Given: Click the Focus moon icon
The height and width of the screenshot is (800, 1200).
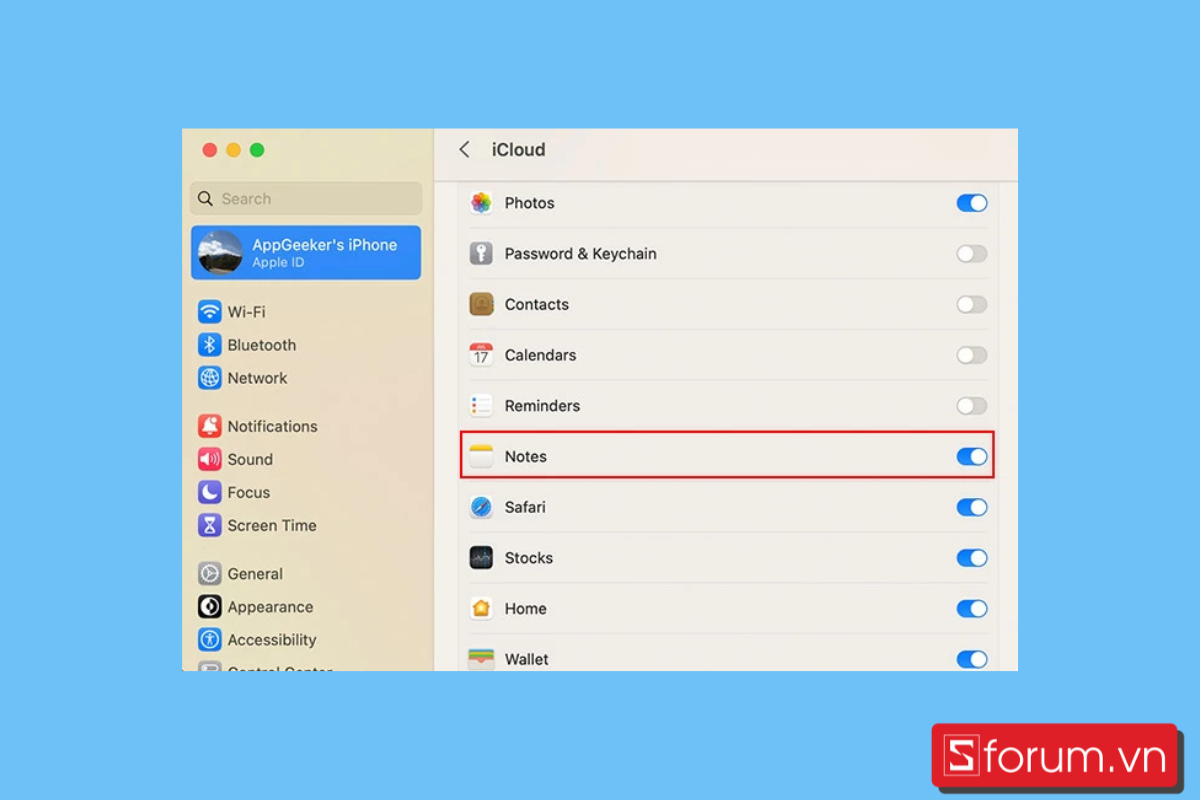Looking at the screenshot, I should click(x=209, y=492).
